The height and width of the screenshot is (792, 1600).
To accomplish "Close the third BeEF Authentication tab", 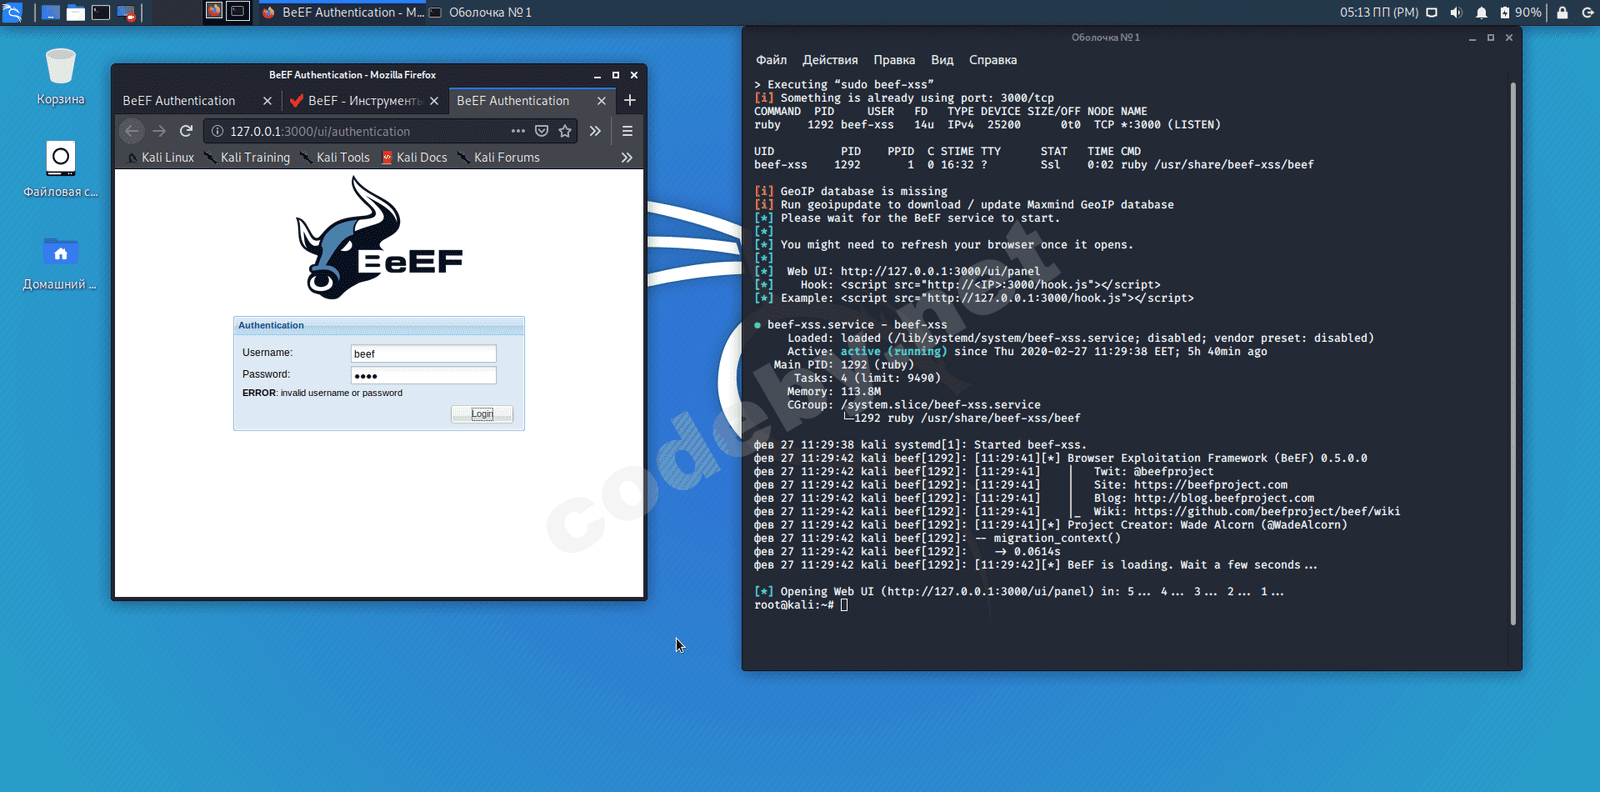I will pyautogui.click(x=601, y=101).
